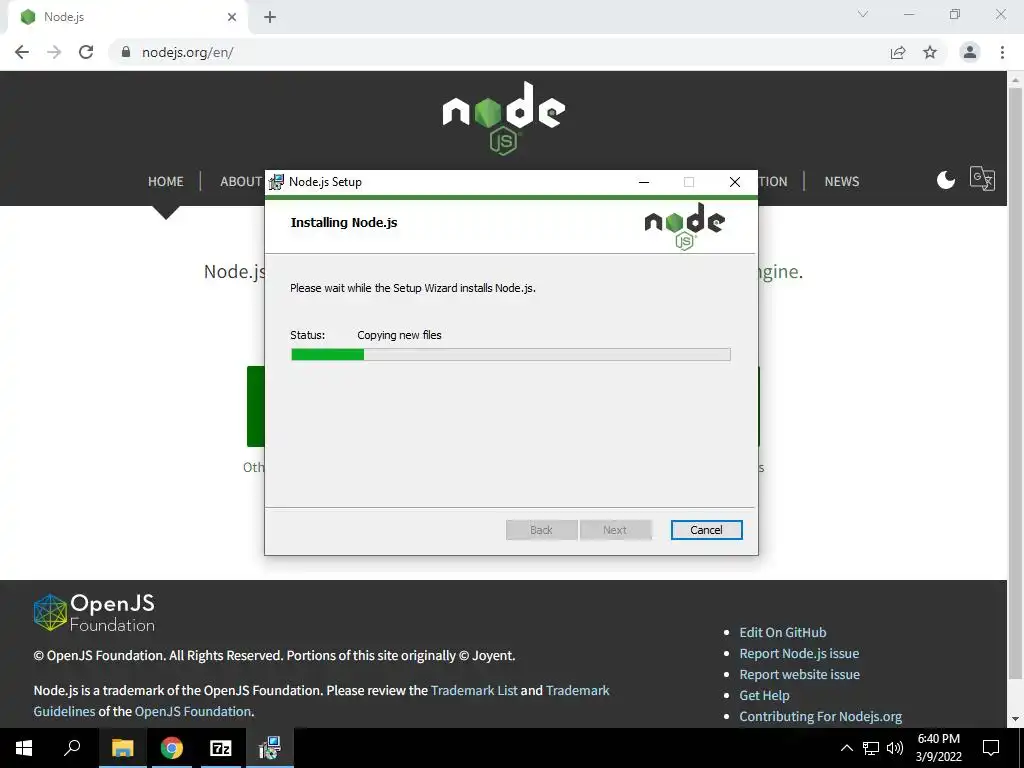Open a new tab with the plus button
This screenshot has height=768, width=1024.
click(x=270, y=17)
